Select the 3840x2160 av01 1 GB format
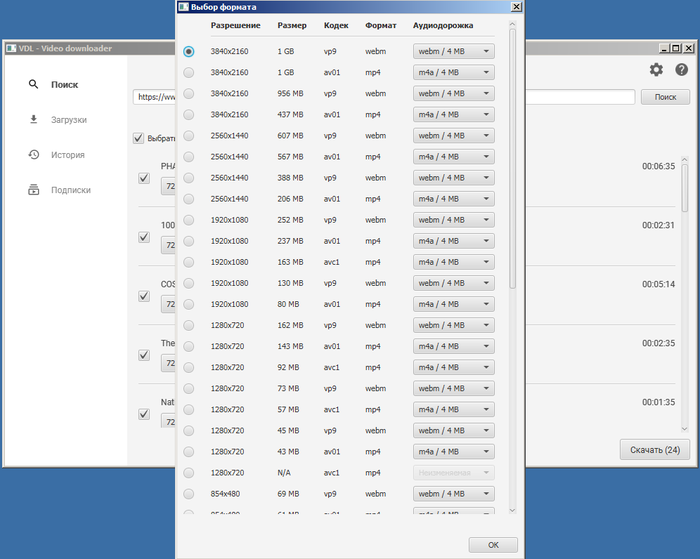Image resolution: width=700 pixels, height=559 pixels. 189,72
